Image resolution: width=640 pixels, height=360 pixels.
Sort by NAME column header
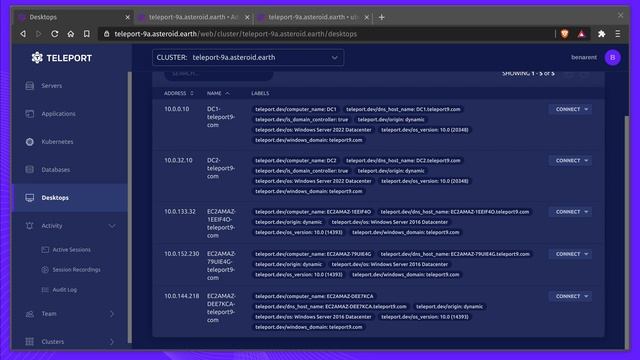pyautogui.click(x=218, y=93)
